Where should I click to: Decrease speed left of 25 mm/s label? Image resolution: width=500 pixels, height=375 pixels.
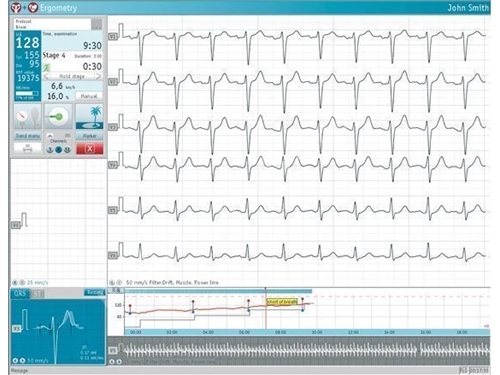click(x=15, y=282)
